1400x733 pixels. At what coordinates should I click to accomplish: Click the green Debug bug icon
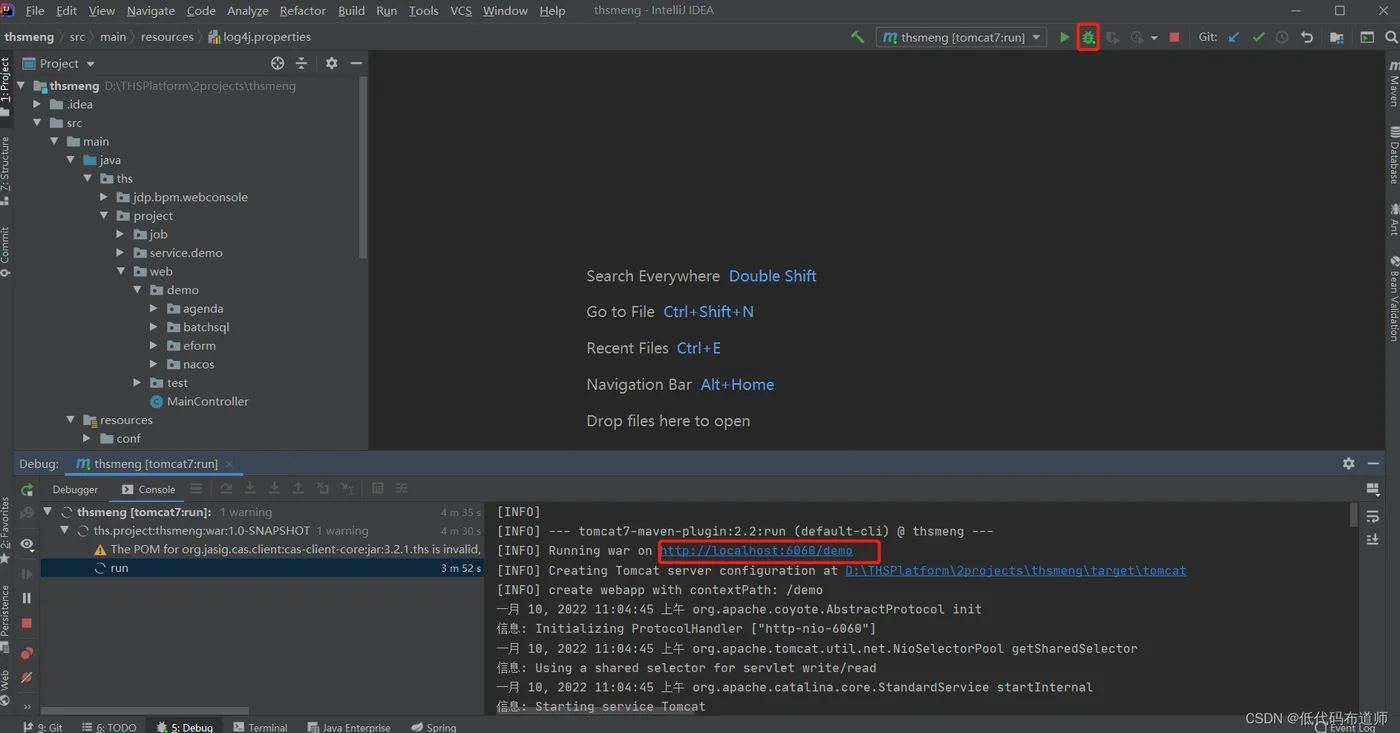coord(1088,38)
